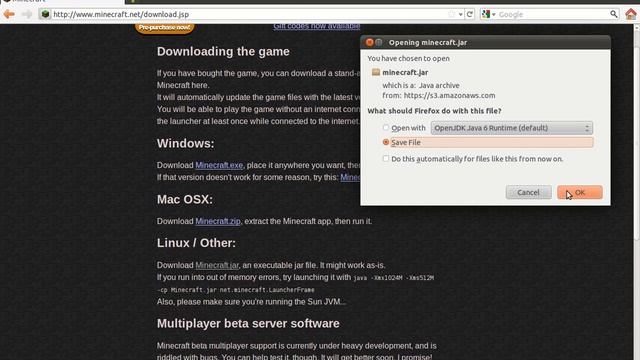Click the URL address field
The image size is (640, 360).
pyautogui.click(x=249, y=14)
